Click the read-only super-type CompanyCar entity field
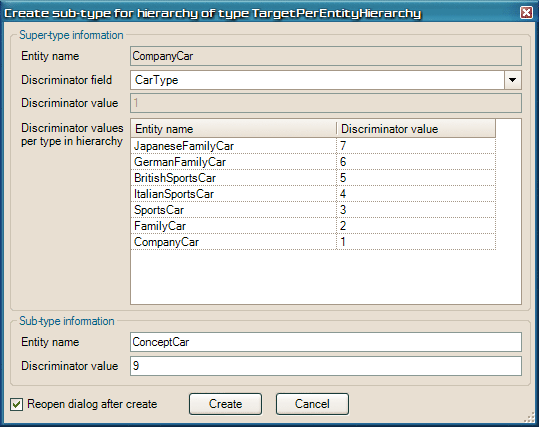539x427 pixels. pyautogui.click(x=326, y=56)
